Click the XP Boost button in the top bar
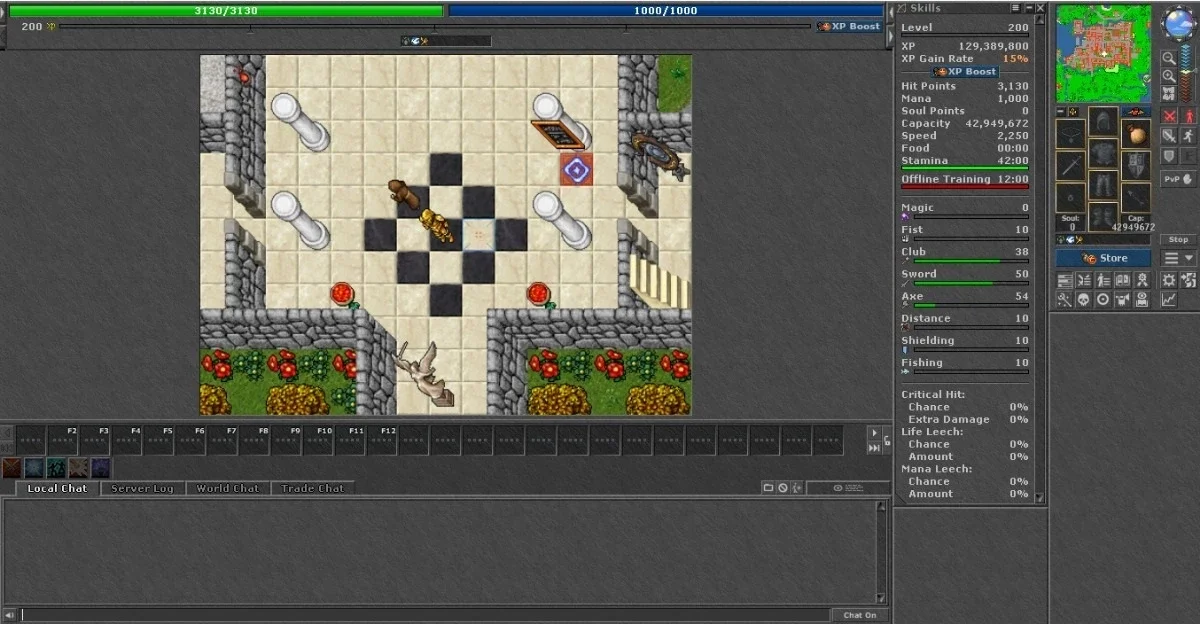 [x=850, y=26]
